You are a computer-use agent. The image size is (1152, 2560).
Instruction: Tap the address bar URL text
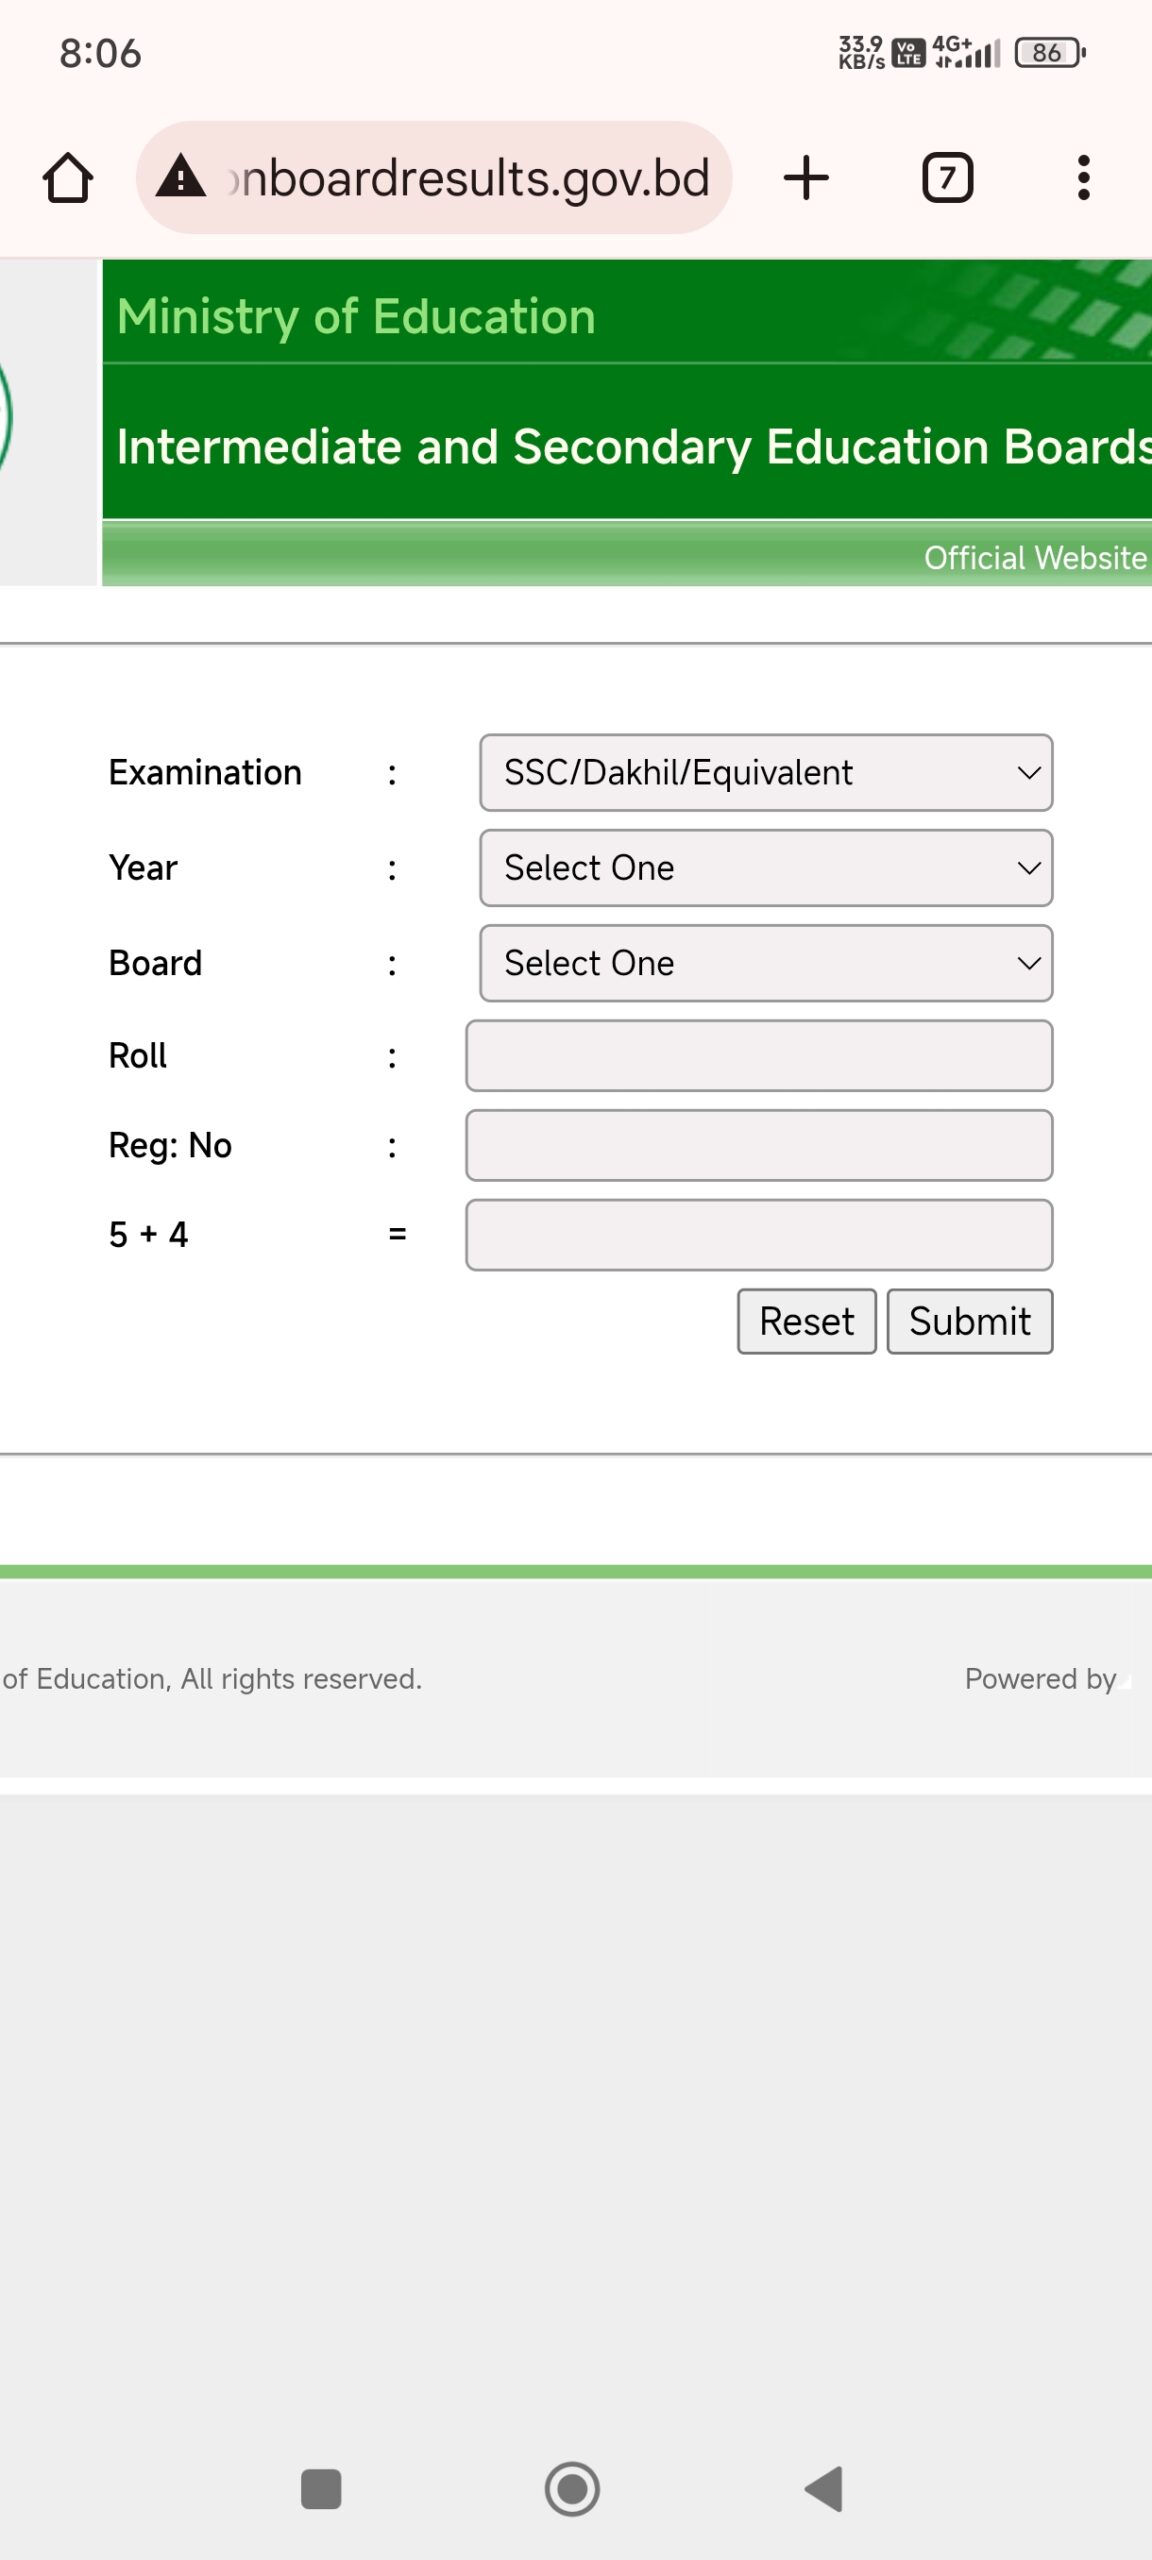point(470,179)
